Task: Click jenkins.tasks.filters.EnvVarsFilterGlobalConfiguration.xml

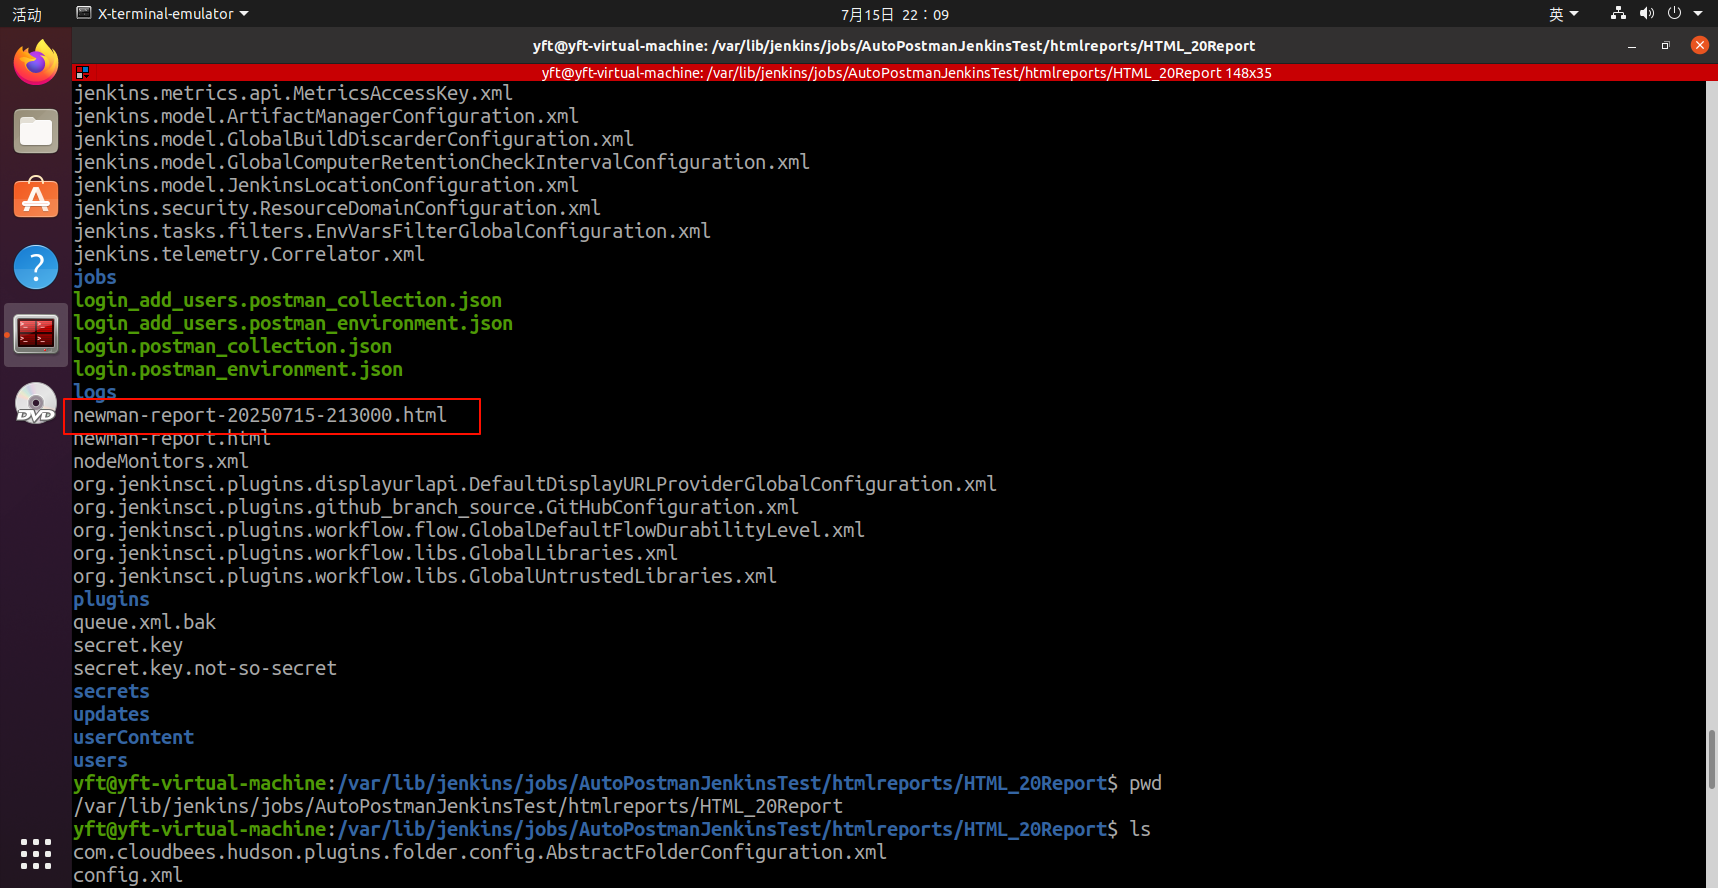Action: (x=392, y=231)
